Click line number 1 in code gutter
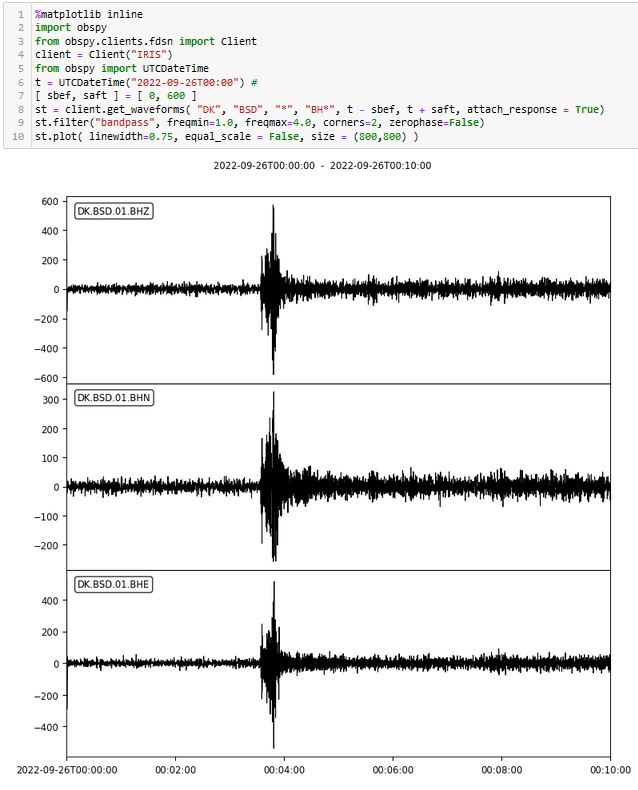 point(21,14)
